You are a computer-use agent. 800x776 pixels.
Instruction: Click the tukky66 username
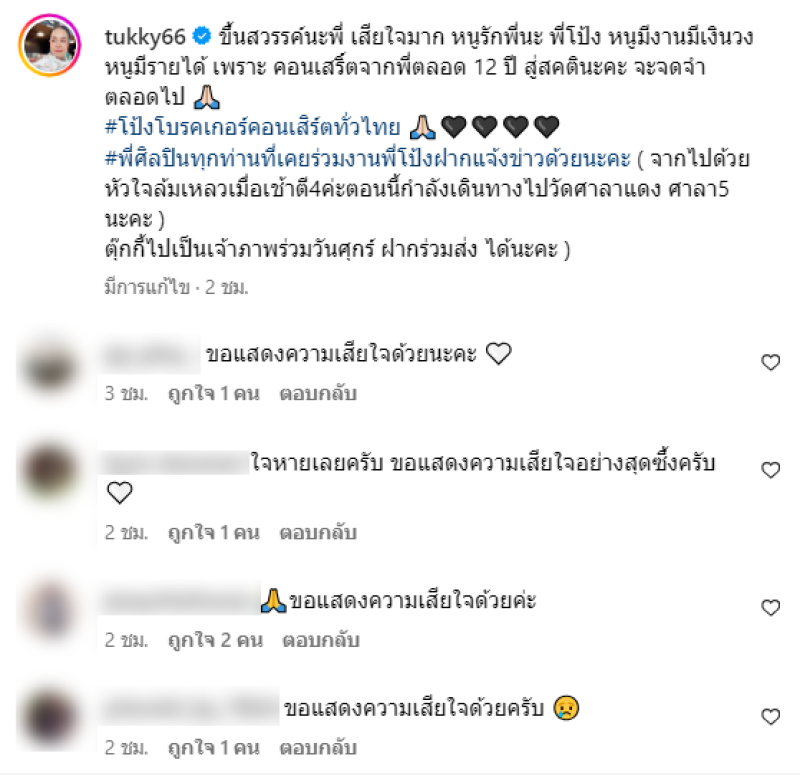point(145,37)
